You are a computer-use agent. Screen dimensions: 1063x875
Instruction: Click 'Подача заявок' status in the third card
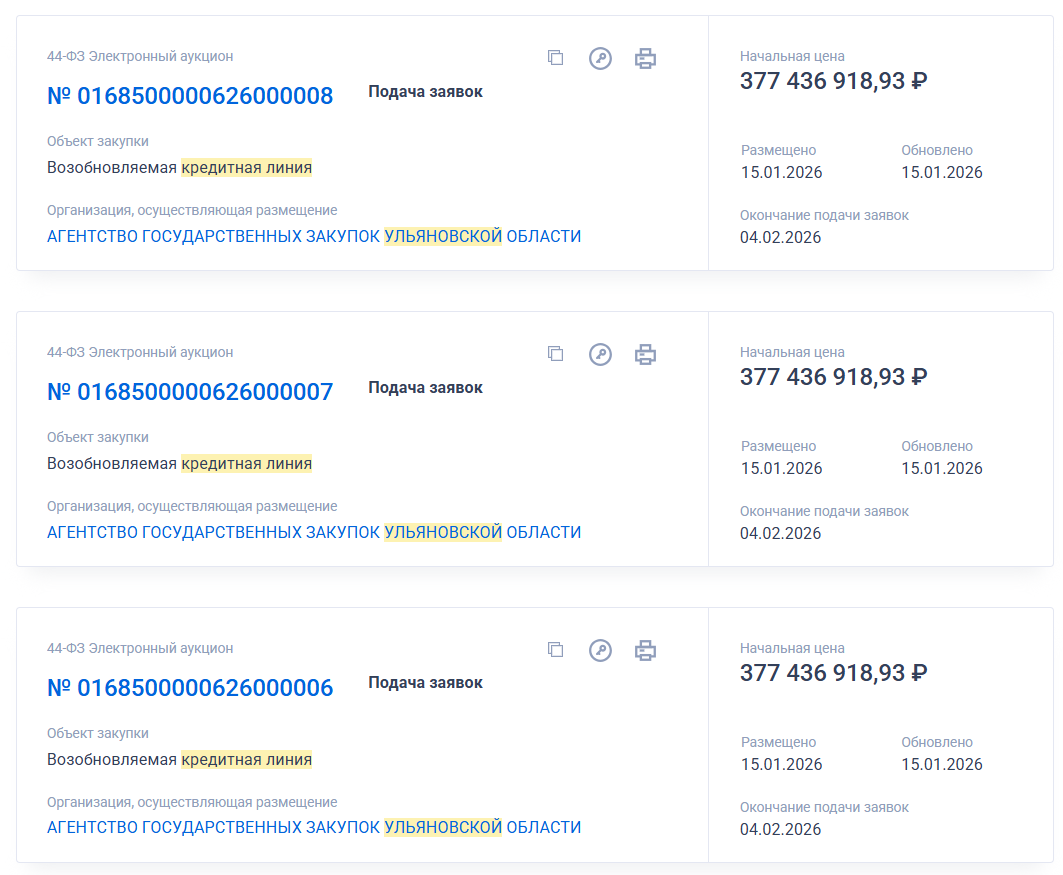(x=425, y=683)
